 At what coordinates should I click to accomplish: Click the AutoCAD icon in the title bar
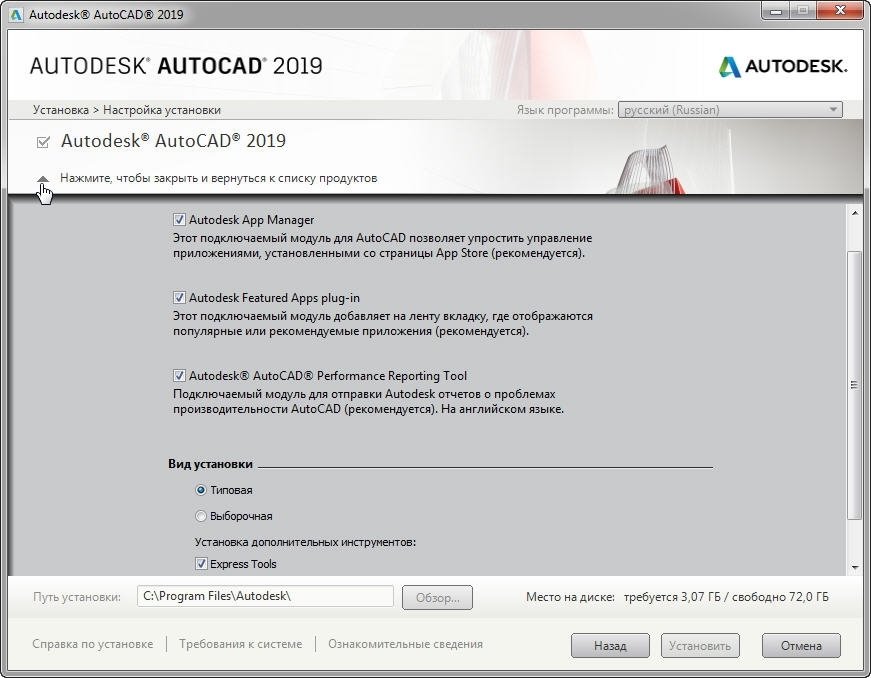pos(17,14)
